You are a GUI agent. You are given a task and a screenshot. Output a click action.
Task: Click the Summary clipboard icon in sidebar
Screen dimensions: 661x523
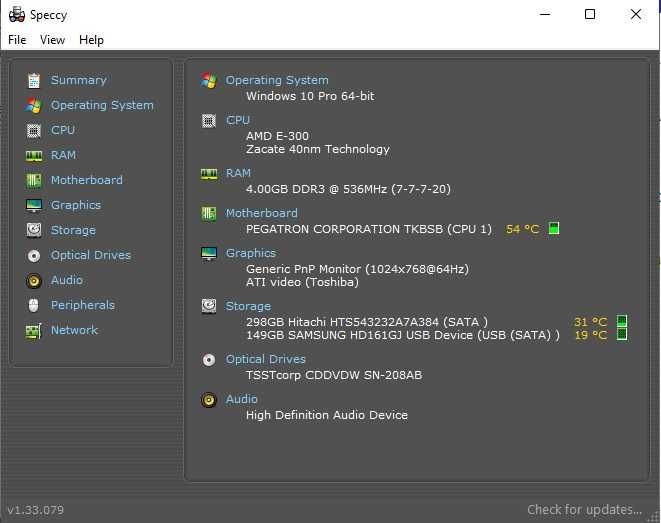pyautogui.click(x=34, y=80)
